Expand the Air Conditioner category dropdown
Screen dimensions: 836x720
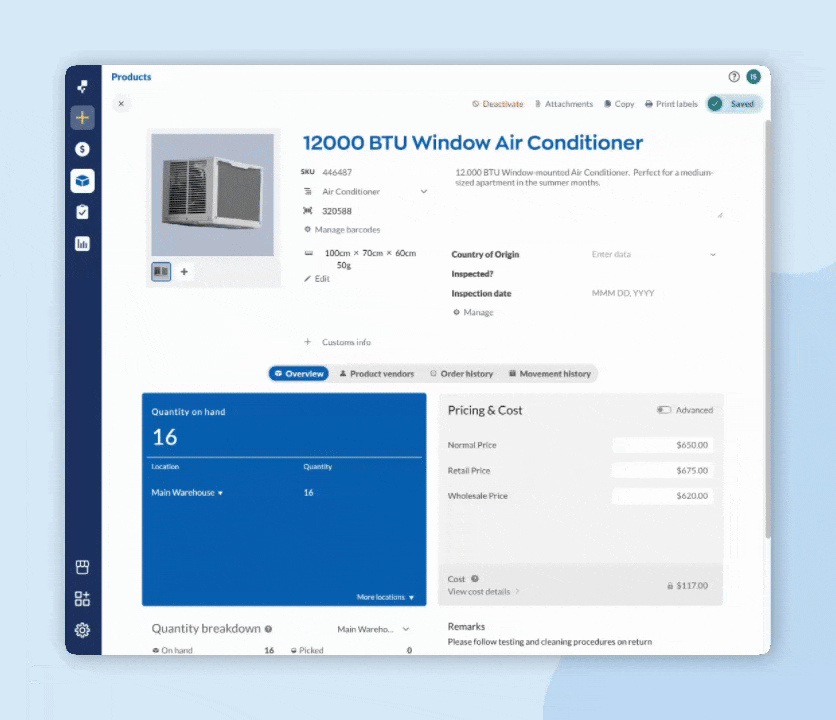(423, 192)
